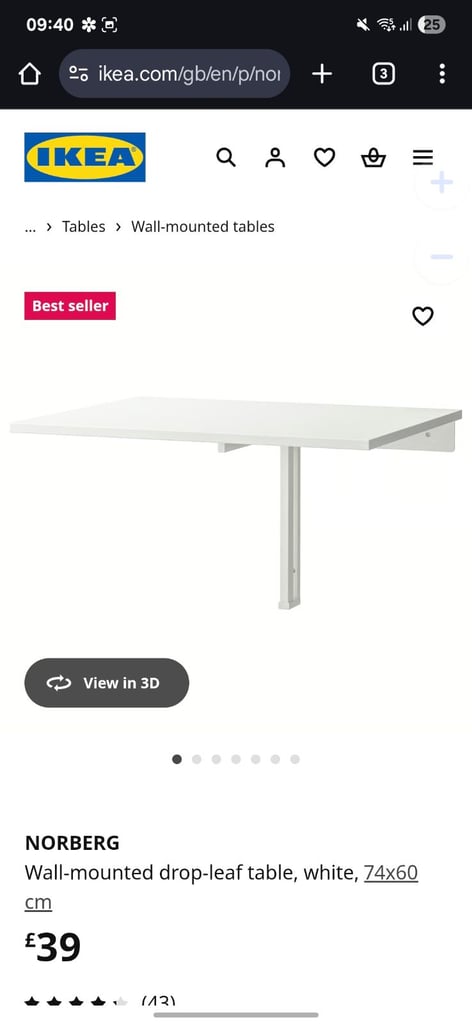Image resolution: width=472 pixels, height=1024 pixels.
Task: Tap the browser home icon
Action: (x=29, y=74)
